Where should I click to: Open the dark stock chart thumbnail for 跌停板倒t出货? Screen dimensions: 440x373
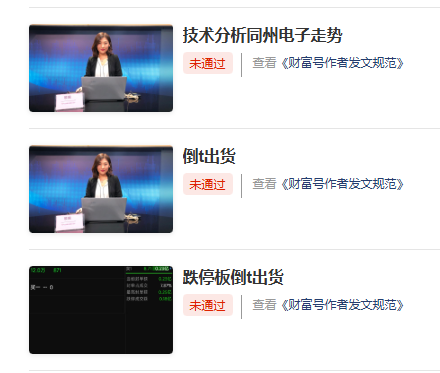coord(101,310)
